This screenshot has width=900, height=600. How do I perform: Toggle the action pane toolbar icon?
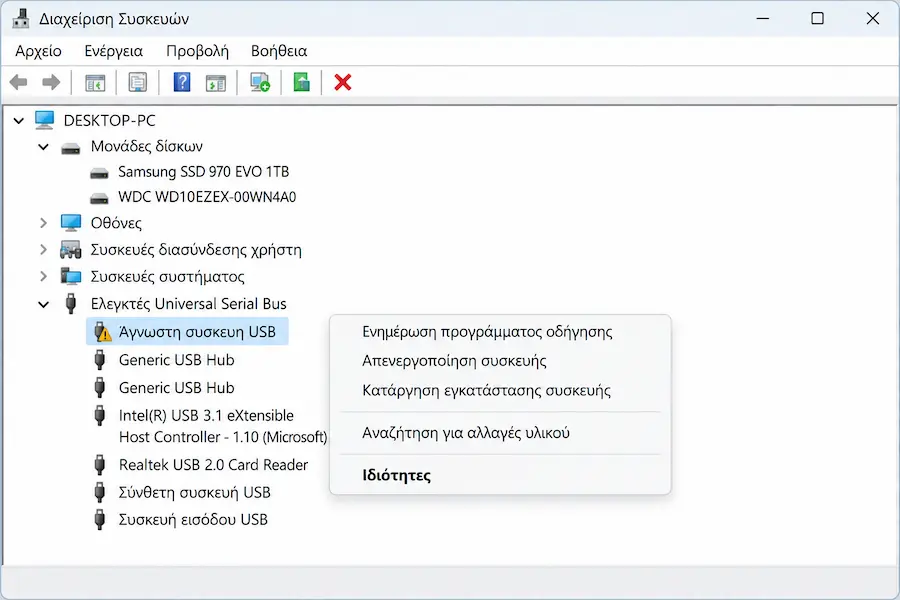point(216,83)
